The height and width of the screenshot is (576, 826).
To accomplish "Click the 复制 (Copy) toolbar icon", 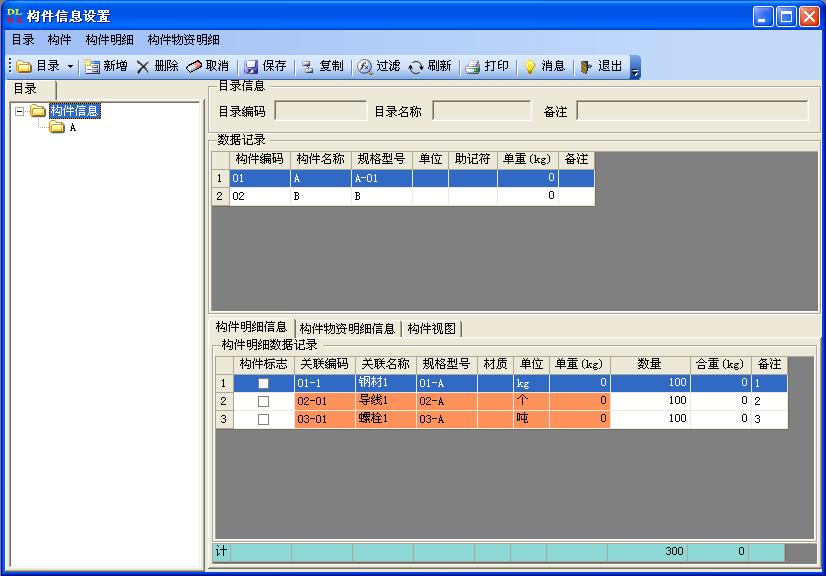I will pyautogui.click(x=308, y=67).
